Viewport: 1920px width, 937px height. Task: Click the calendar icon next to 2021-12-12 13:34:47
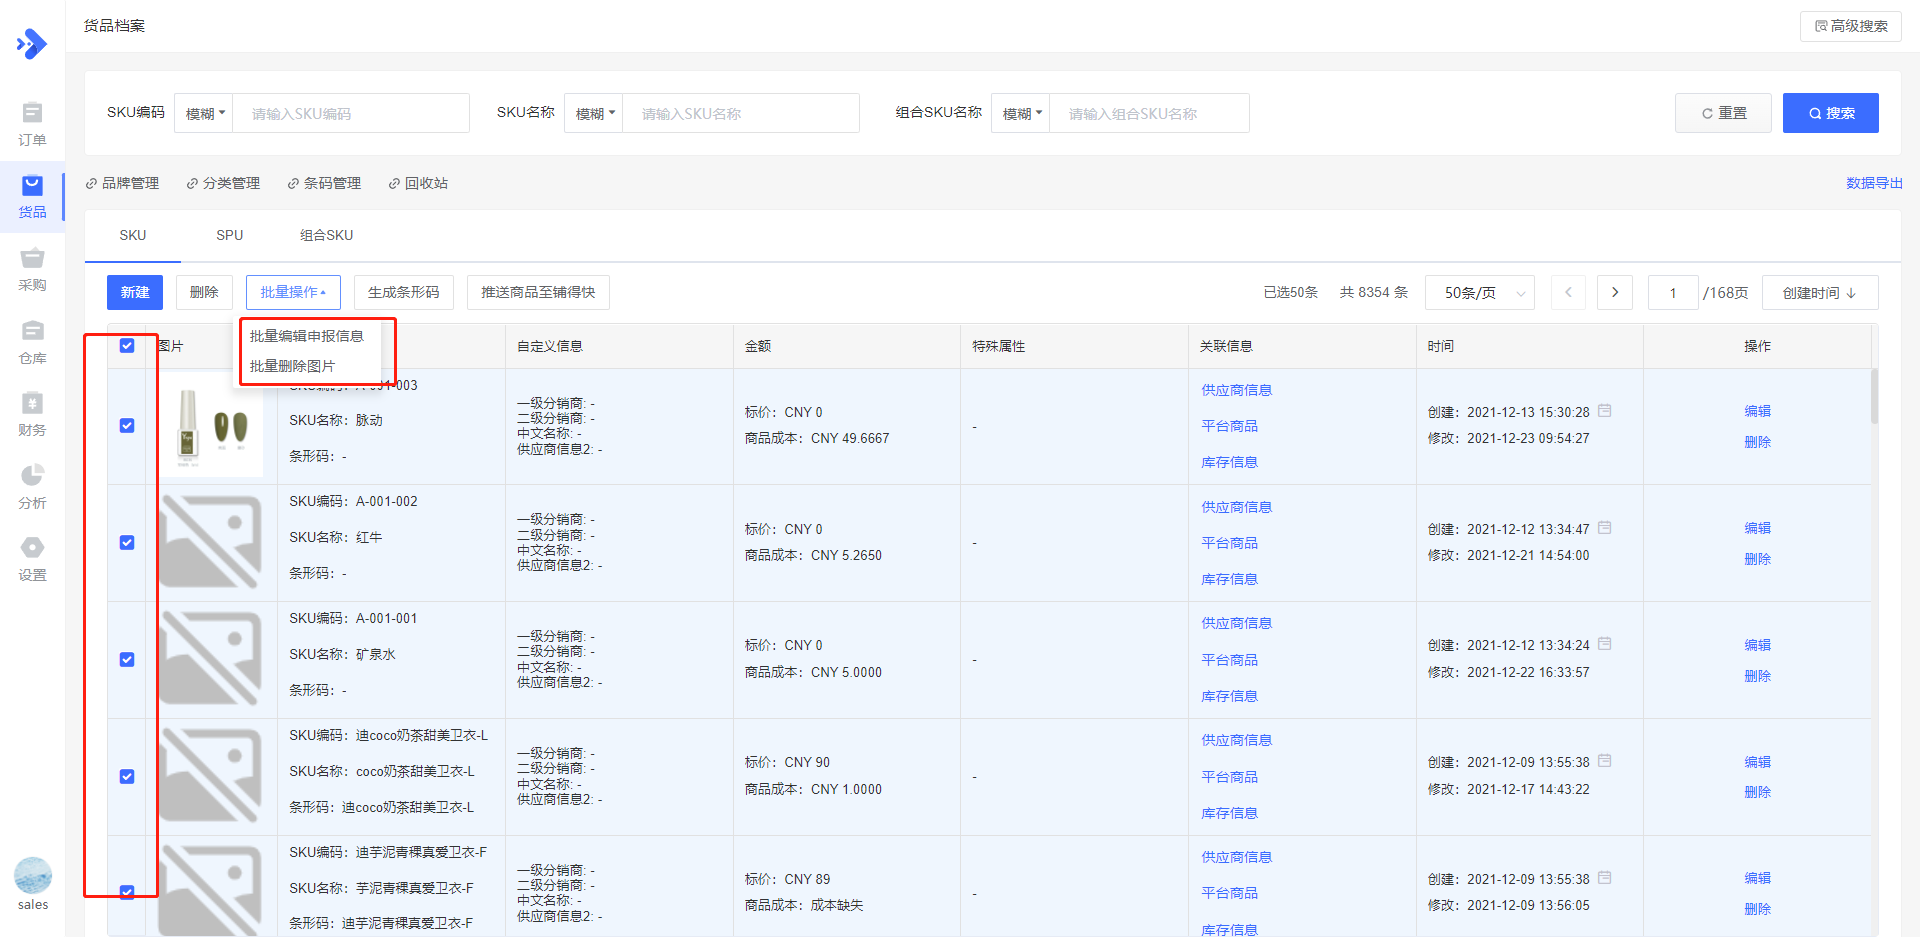tap(1605, 528)
